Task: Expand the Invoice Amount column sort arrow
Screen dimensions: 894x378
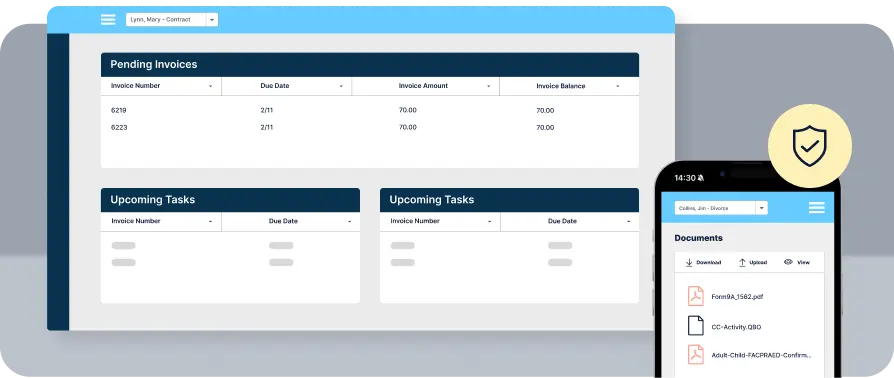Action: point(489,86)
